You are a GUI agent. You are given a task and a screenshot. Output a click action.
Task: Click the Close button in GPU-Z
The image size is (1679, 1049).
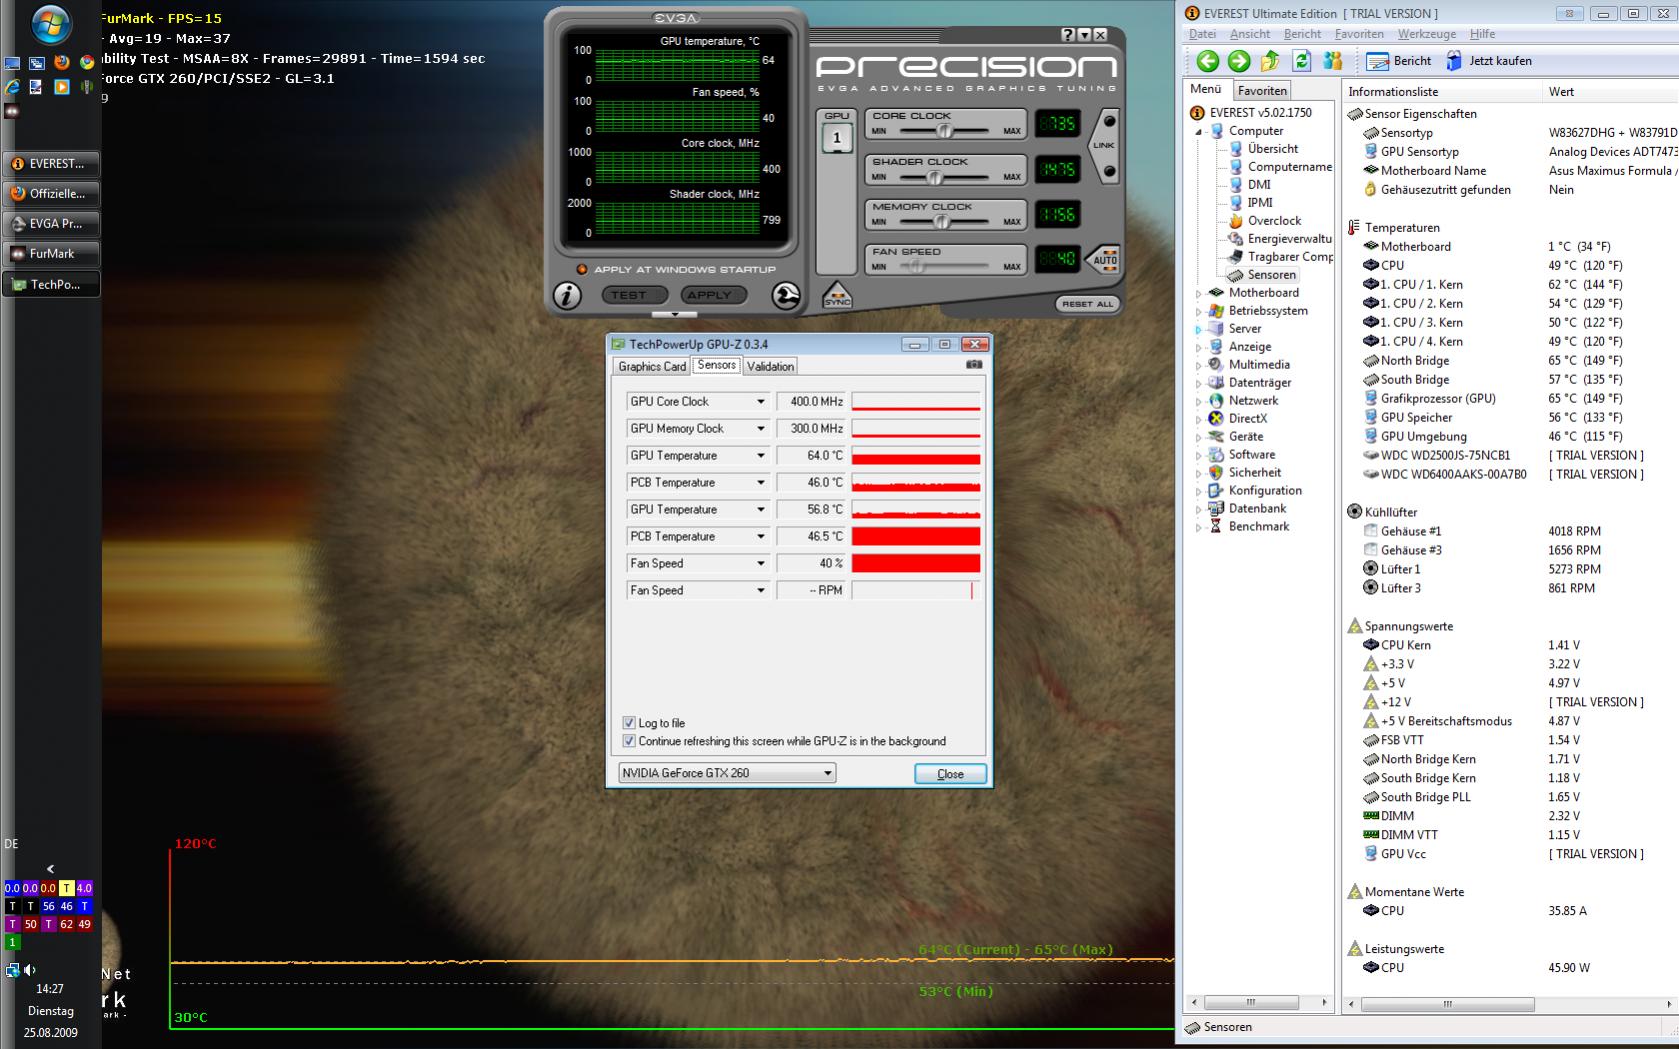click(x=950, y=774)
